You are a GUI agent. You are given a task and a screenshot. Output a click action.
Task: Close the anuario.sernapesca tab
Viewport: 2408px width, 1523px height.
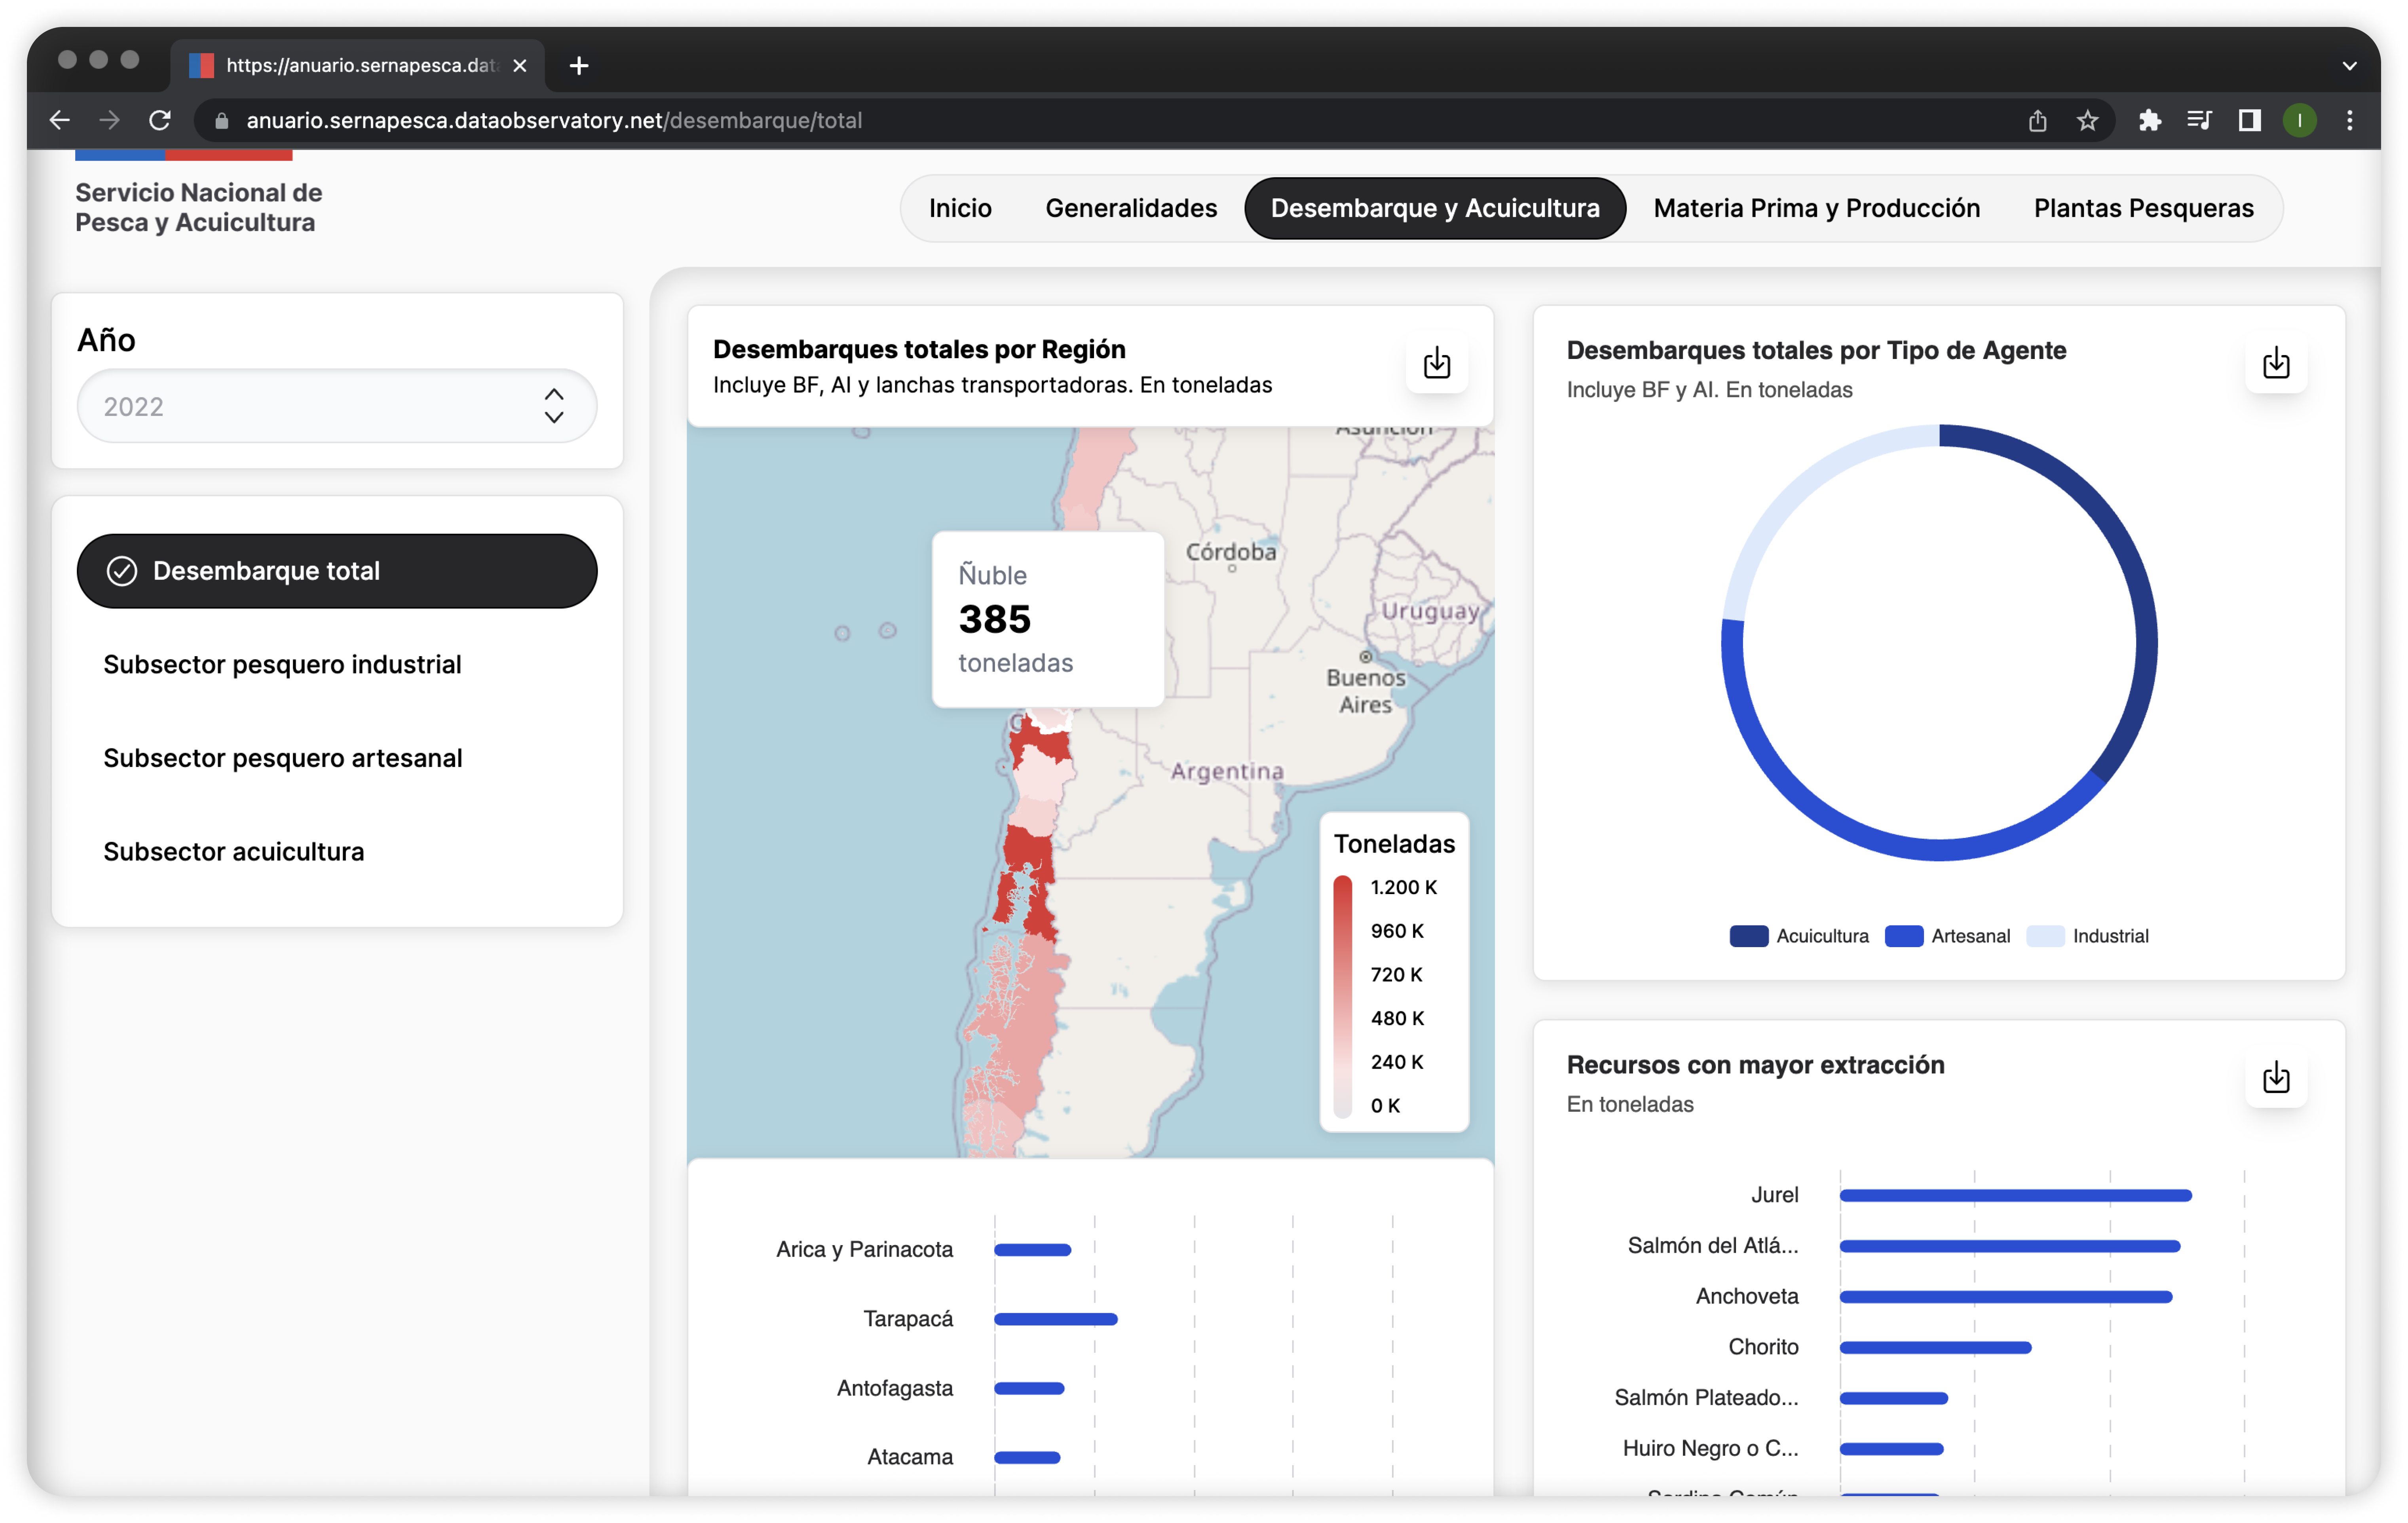520,66
